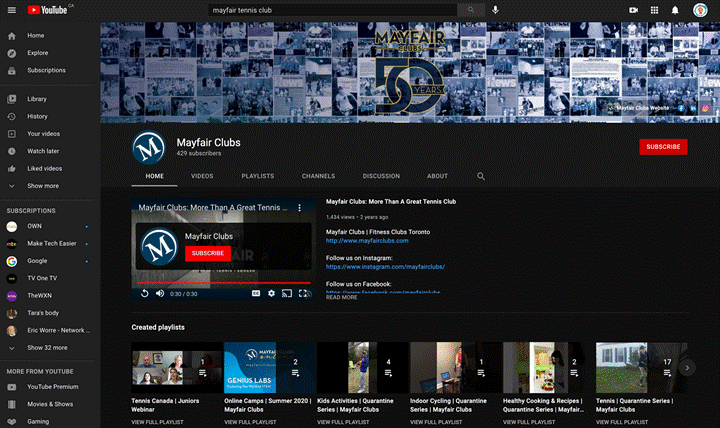The image size is (720, 428).
Task: Open the YouTube apps grid
Action: [654, 10]
